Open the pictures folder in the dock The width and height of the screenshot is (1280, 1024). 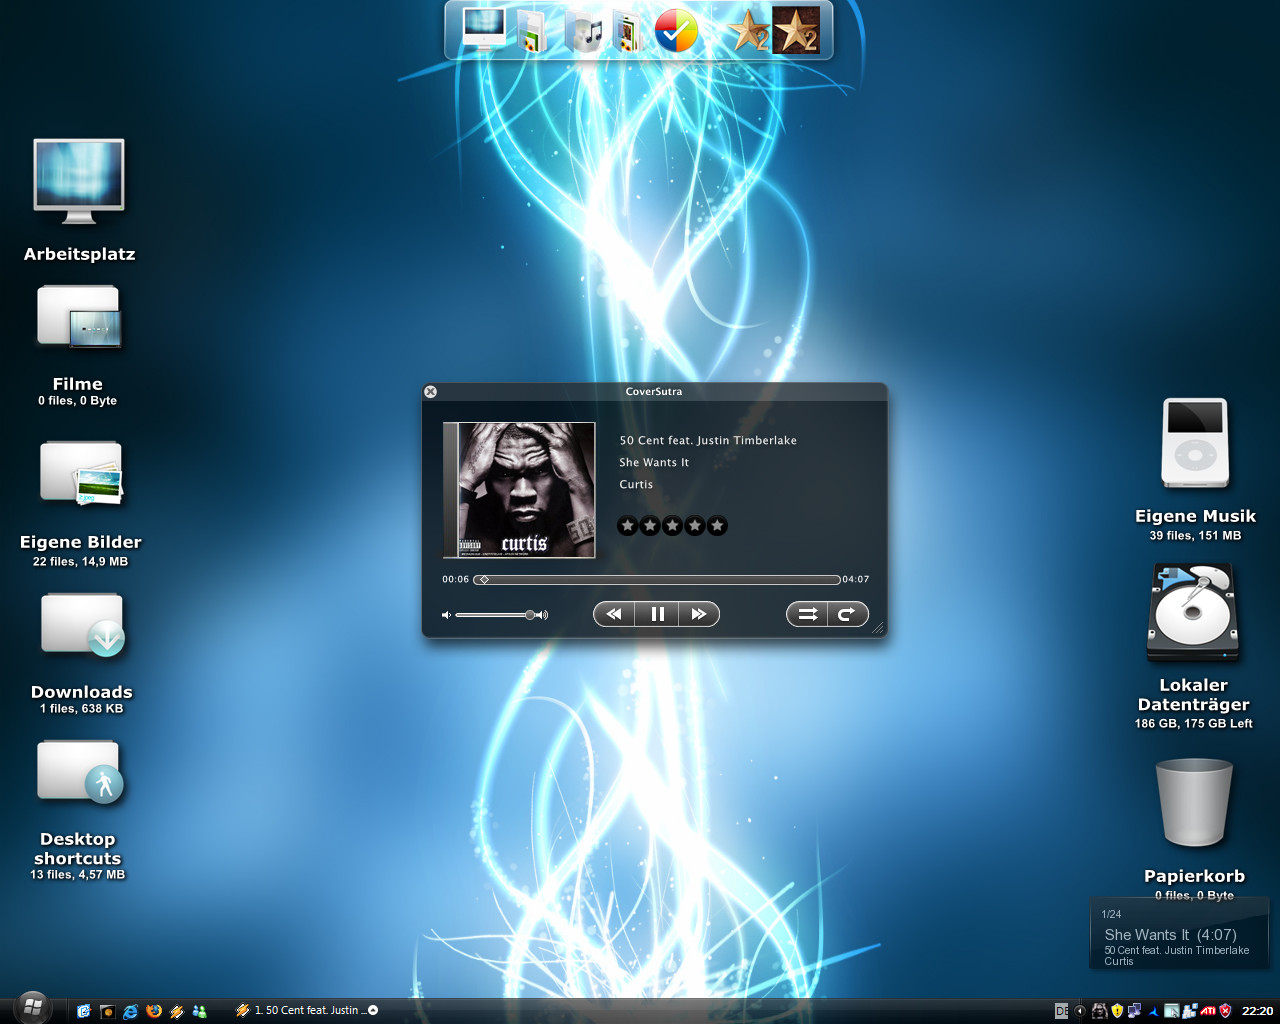point(628,31)
